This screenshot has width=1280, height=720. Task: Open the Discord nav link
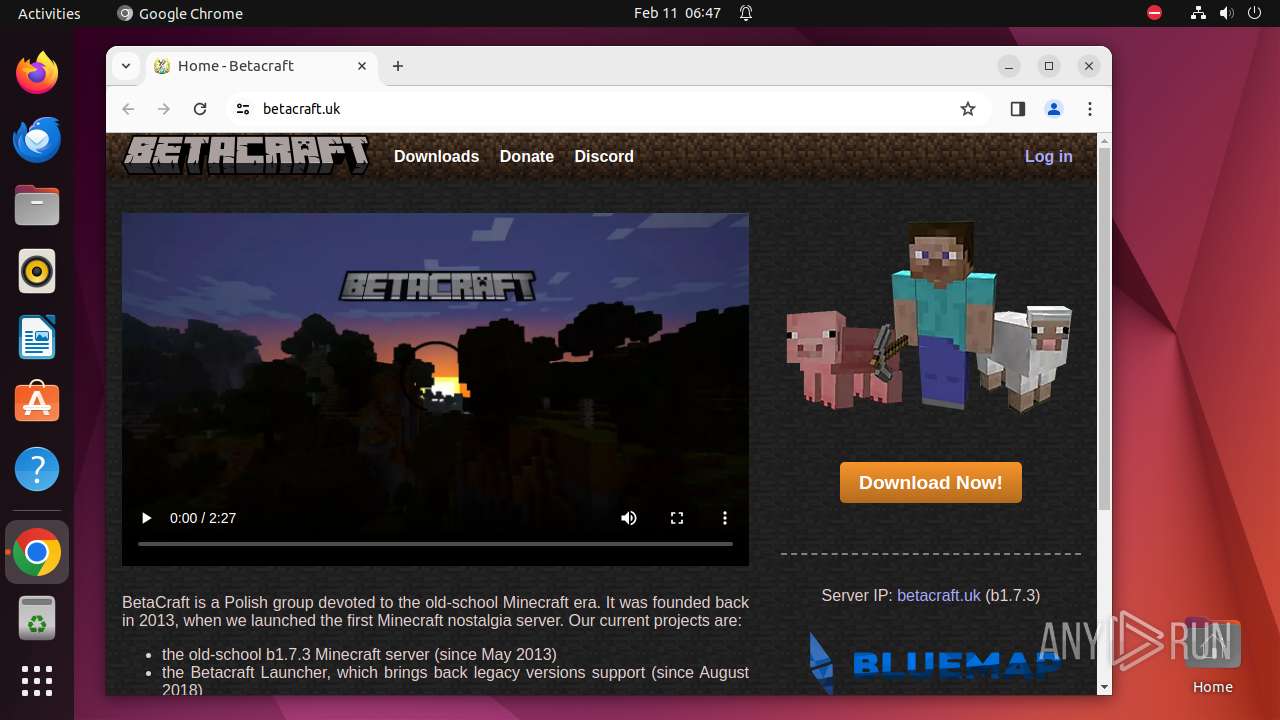[604, 156]
